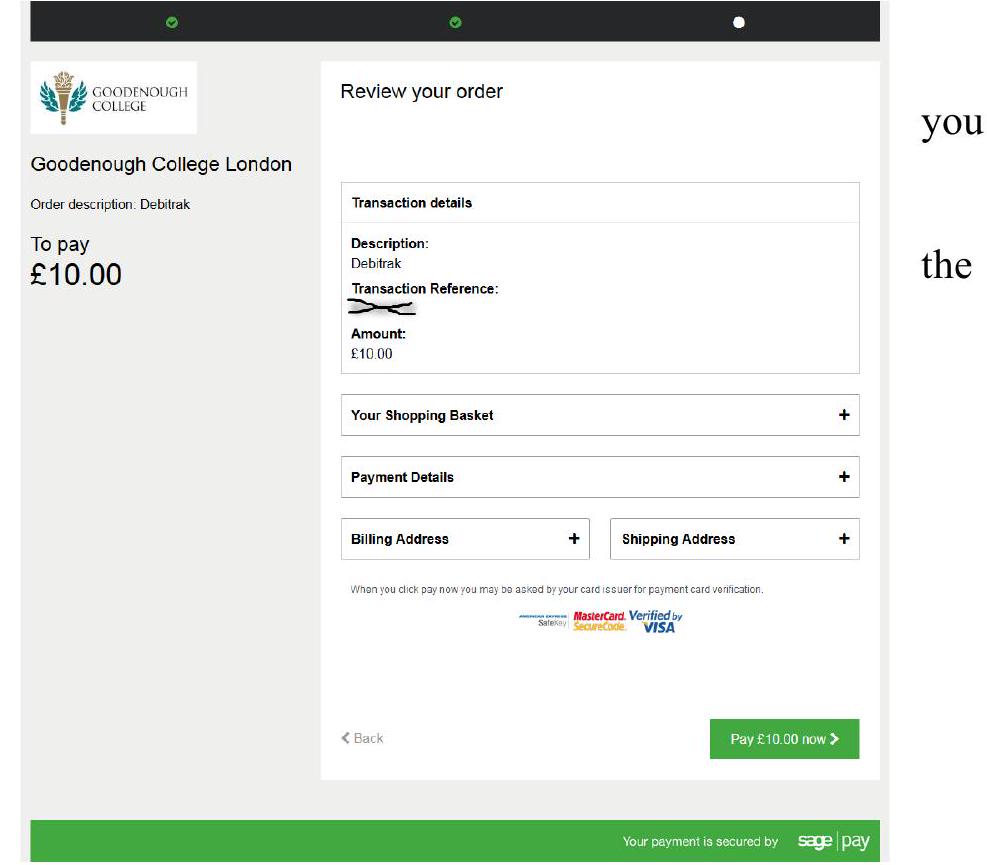Click the scribbled-out Transaction Reference value
The image size is (987, 865).
[382, 309]
